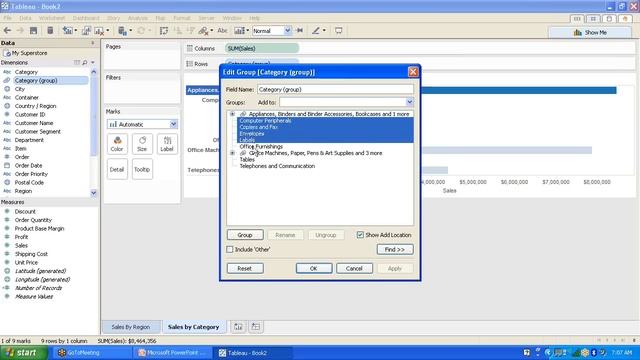Click the Find Field magnifier in Dimensions
The width and height of the screenshot is (640, 360).
[85, 63]
